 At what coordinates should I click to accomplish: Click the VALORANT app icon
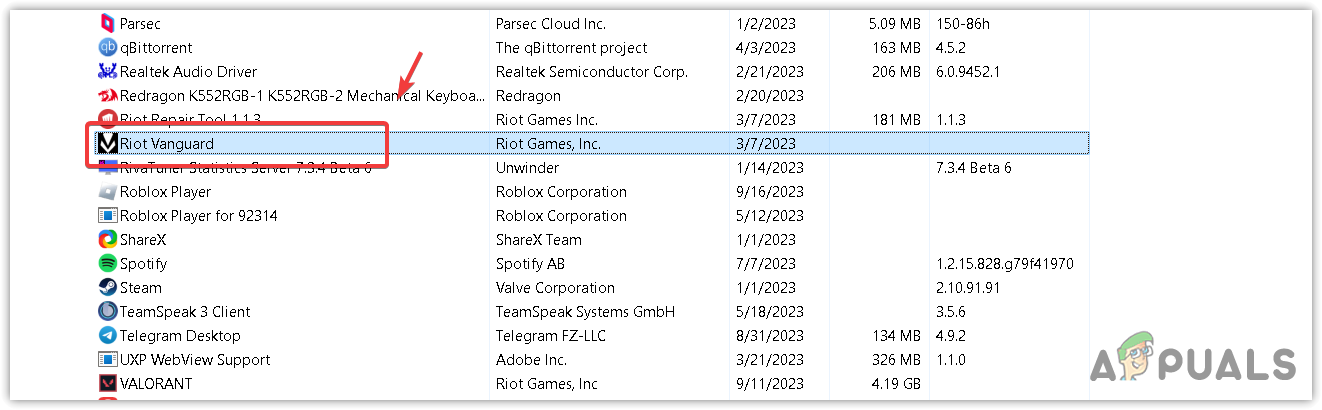click(107, 383)
